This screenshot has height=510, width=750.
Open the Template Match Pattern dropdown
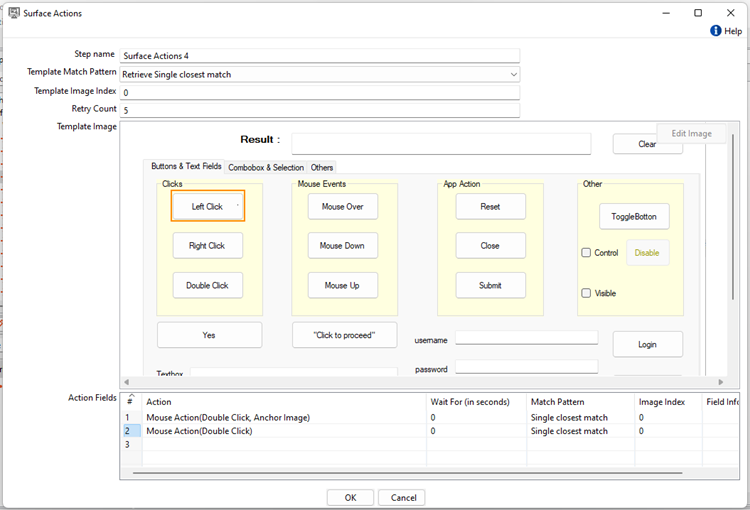513,74
